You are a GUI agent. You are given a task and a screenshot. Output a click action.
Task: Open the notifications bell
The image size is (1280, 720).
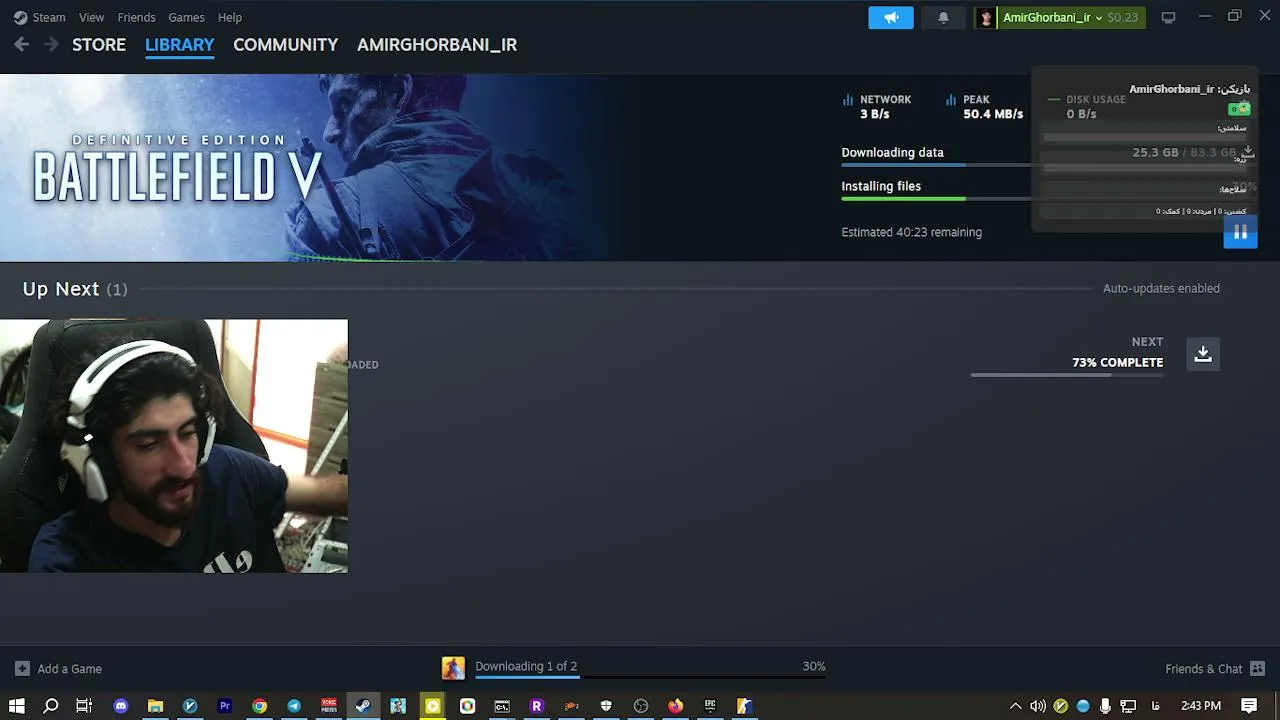click(943, 17)
